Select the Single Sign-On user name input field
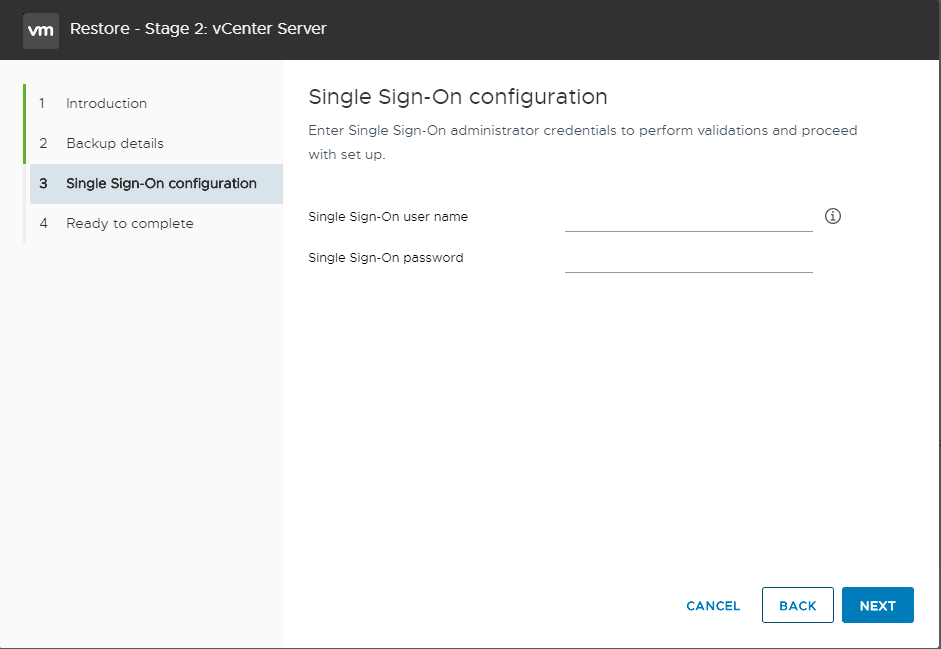The height and width of the screenshot is (649, 941). tap(688, 217)
